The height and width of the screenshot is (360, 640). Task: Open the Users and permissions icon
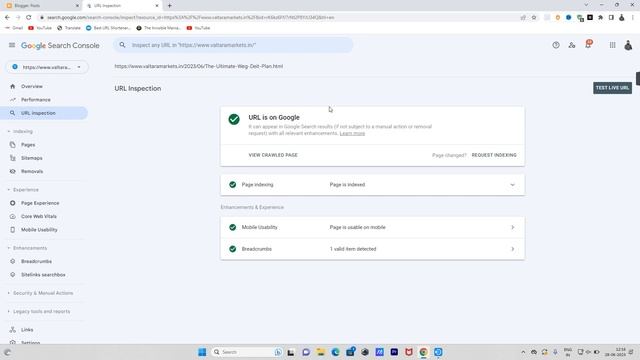(572, 45)
